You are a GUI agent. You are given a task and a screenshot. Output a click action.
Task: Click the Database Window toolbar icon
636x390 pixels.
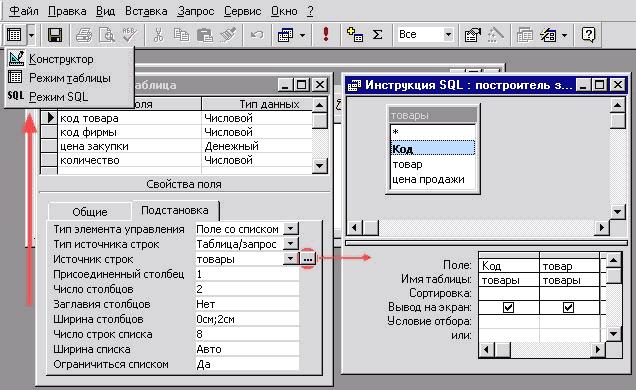tap(524, 35)
